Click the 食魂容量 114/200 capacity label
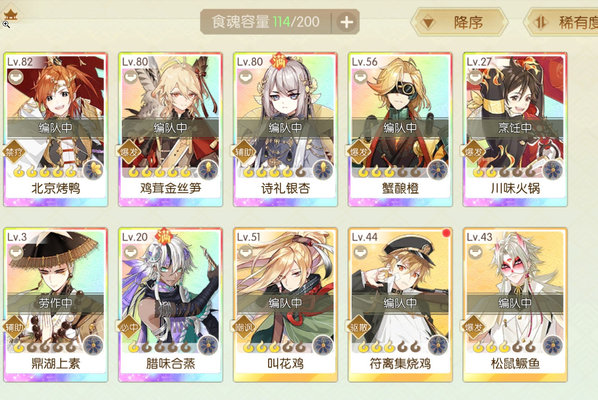Image resolution: width=598 pixels, height=400 pixels. 266,22
